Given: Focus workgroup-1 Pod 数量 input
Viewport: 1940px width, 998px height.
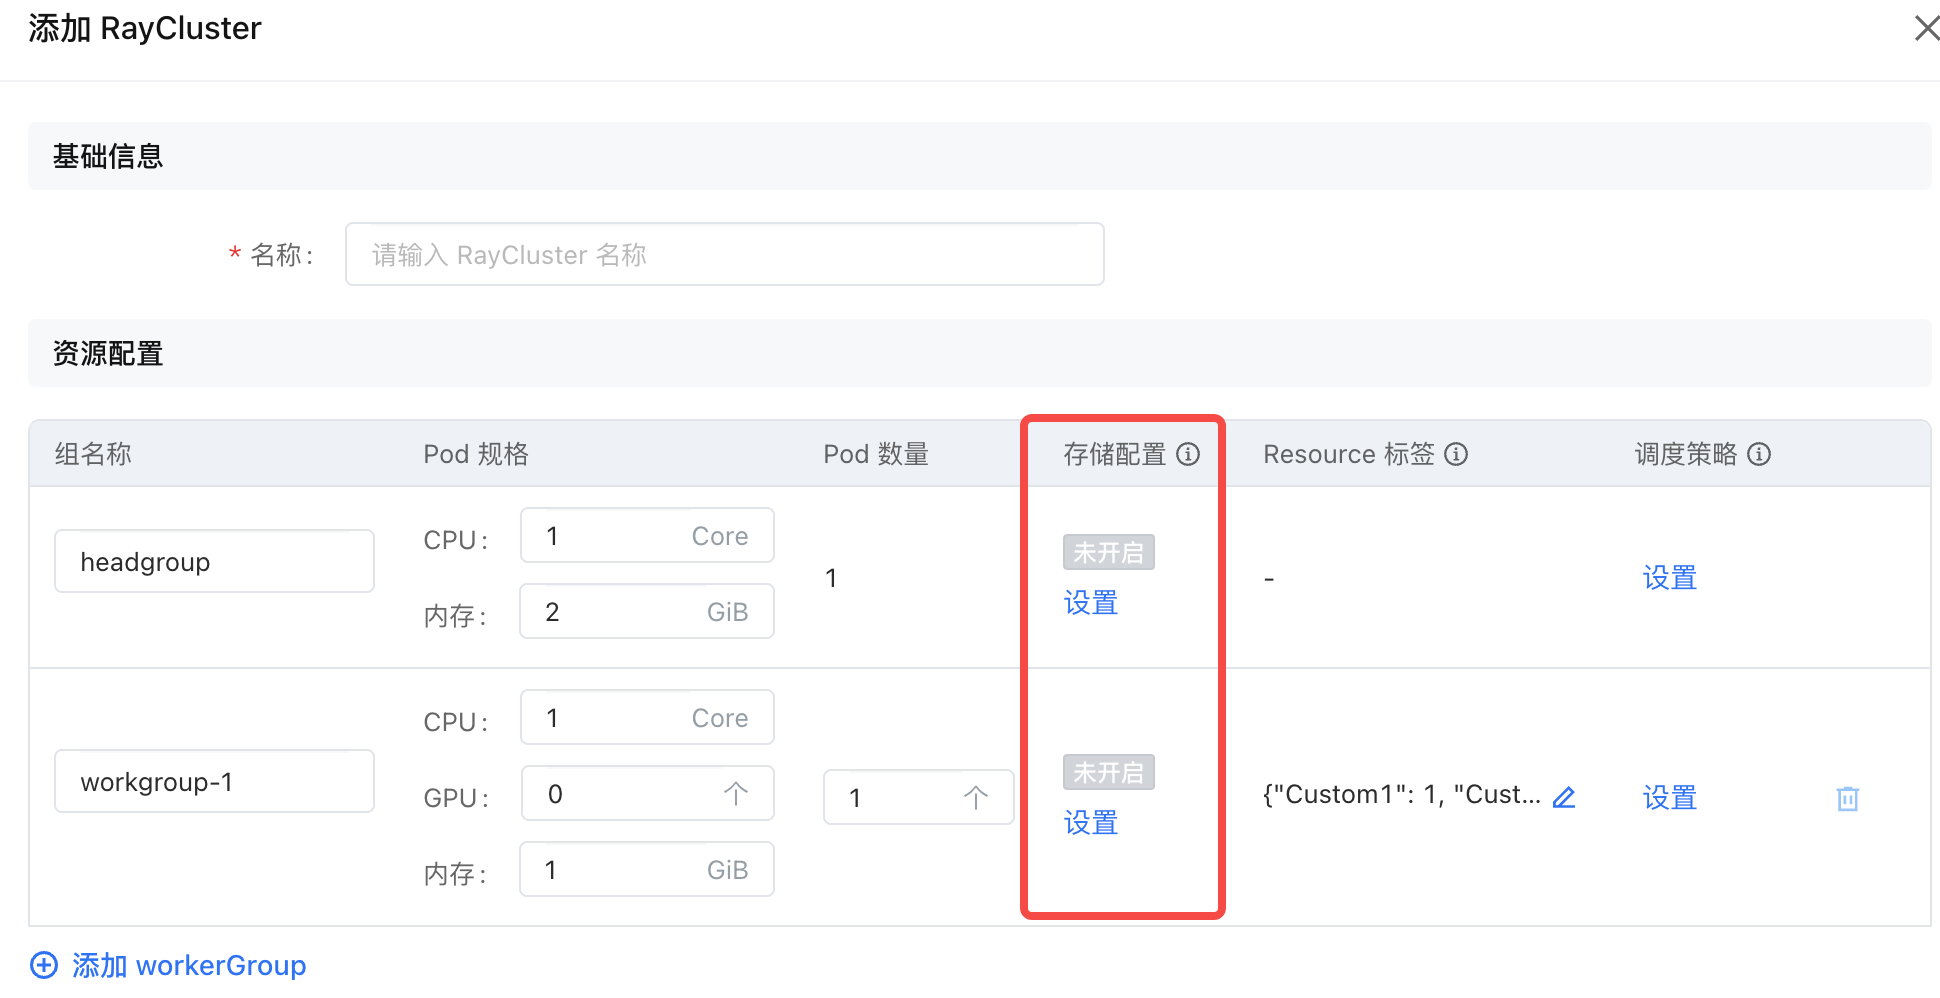Looking at the screenshot, I should click(x=918, y=797).
